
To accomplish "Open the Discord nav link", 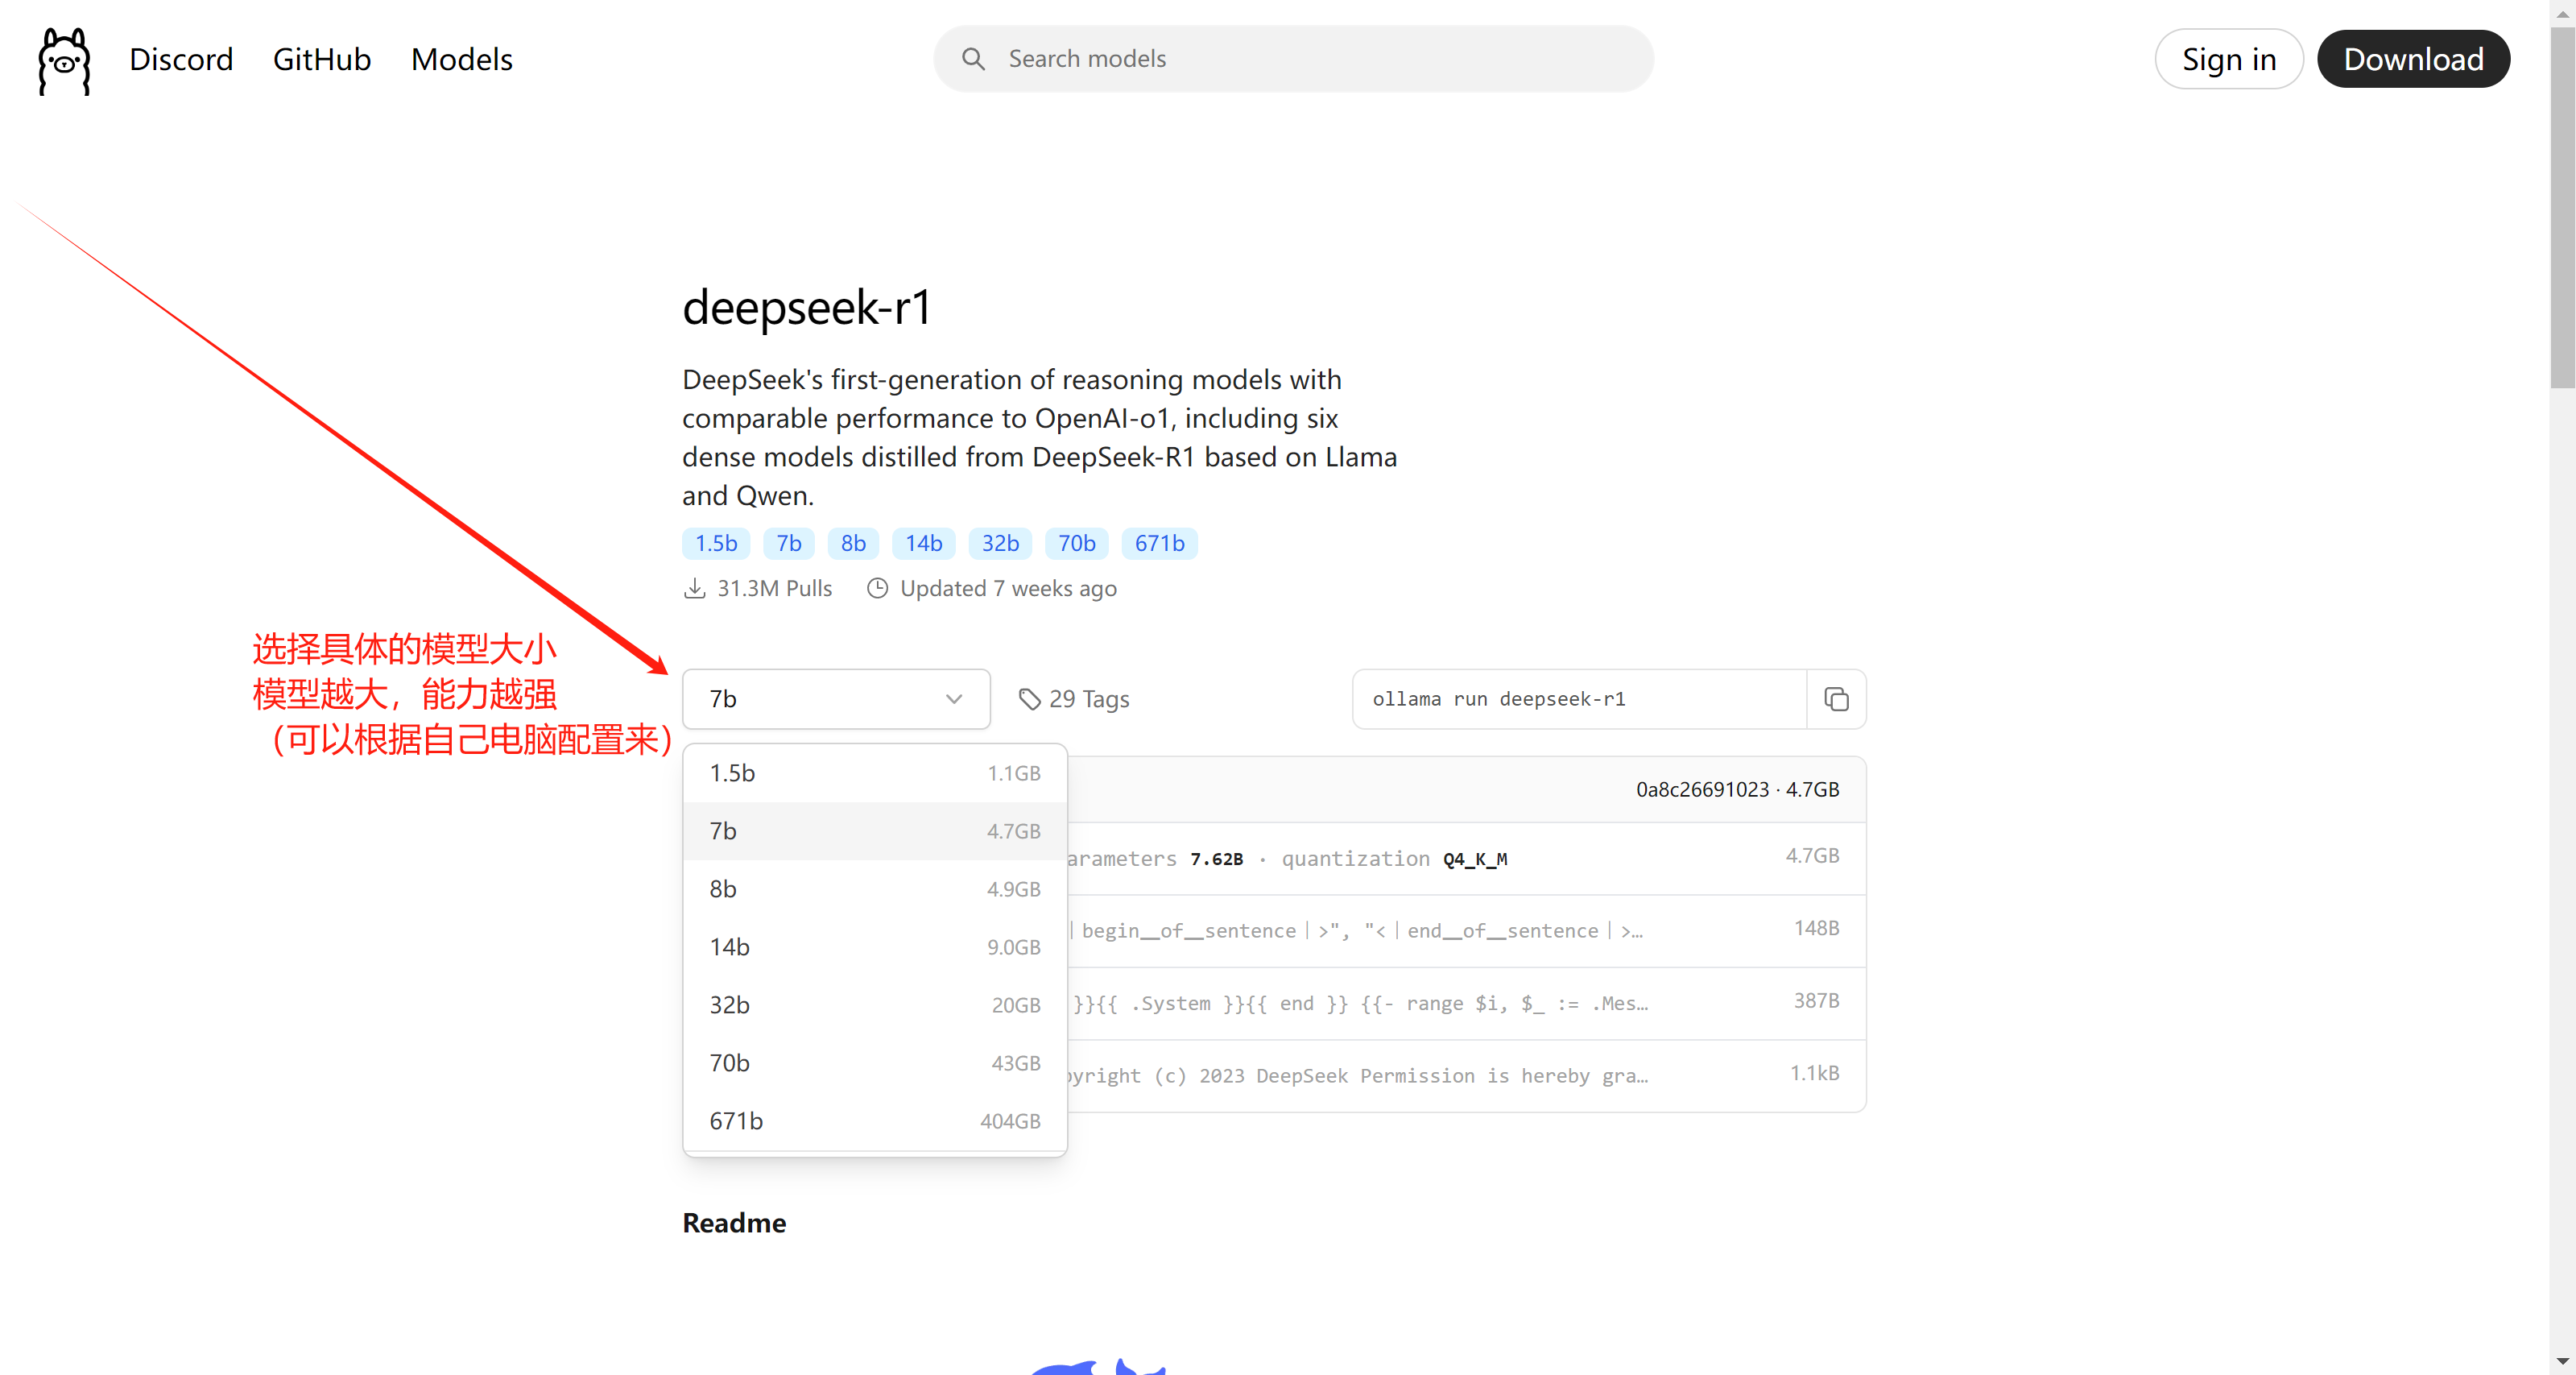I will coord(181,59).
